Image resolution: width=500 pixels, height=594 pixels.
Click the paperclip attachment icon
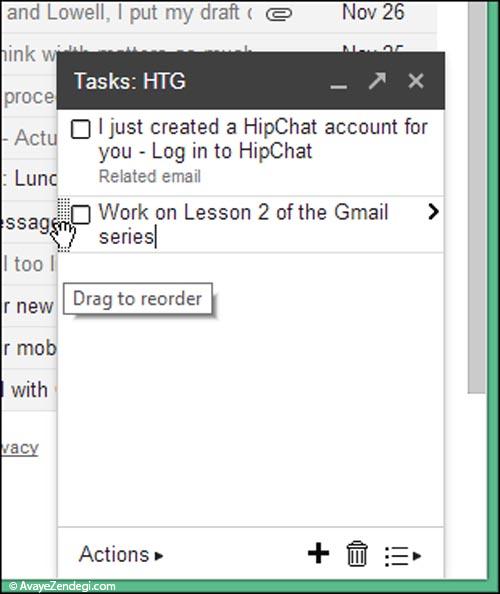(x=279, y=14)
